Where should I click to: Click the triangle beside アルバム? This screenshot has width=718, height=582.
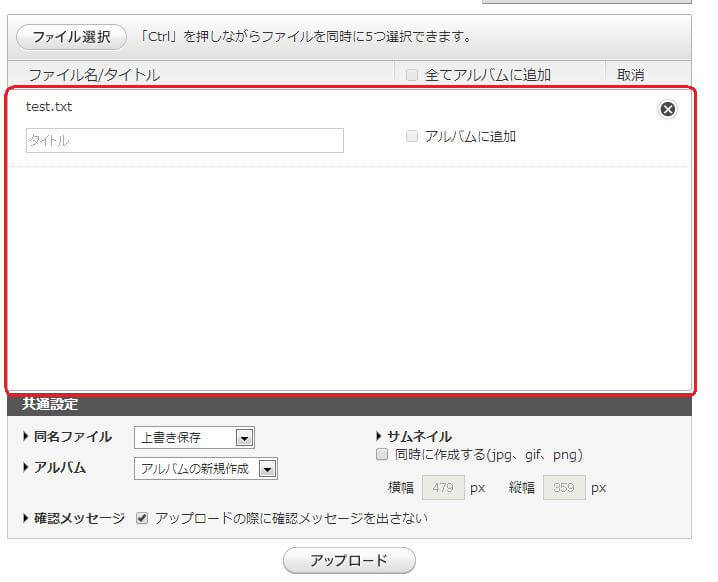click(x=25, y=468)
